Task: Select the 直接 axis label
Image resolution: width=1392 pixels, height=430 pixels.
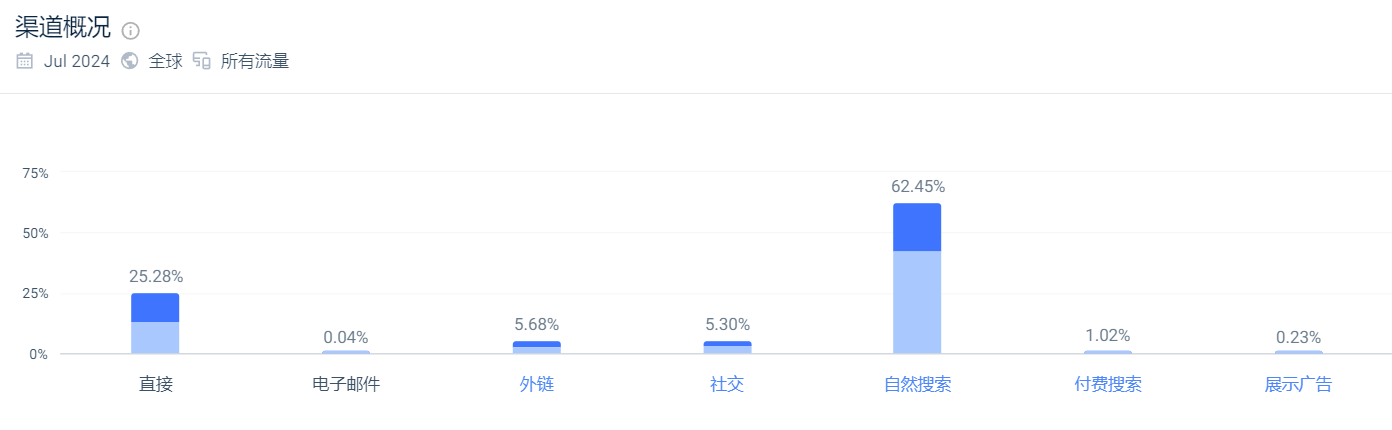Action: click(155, 384)
